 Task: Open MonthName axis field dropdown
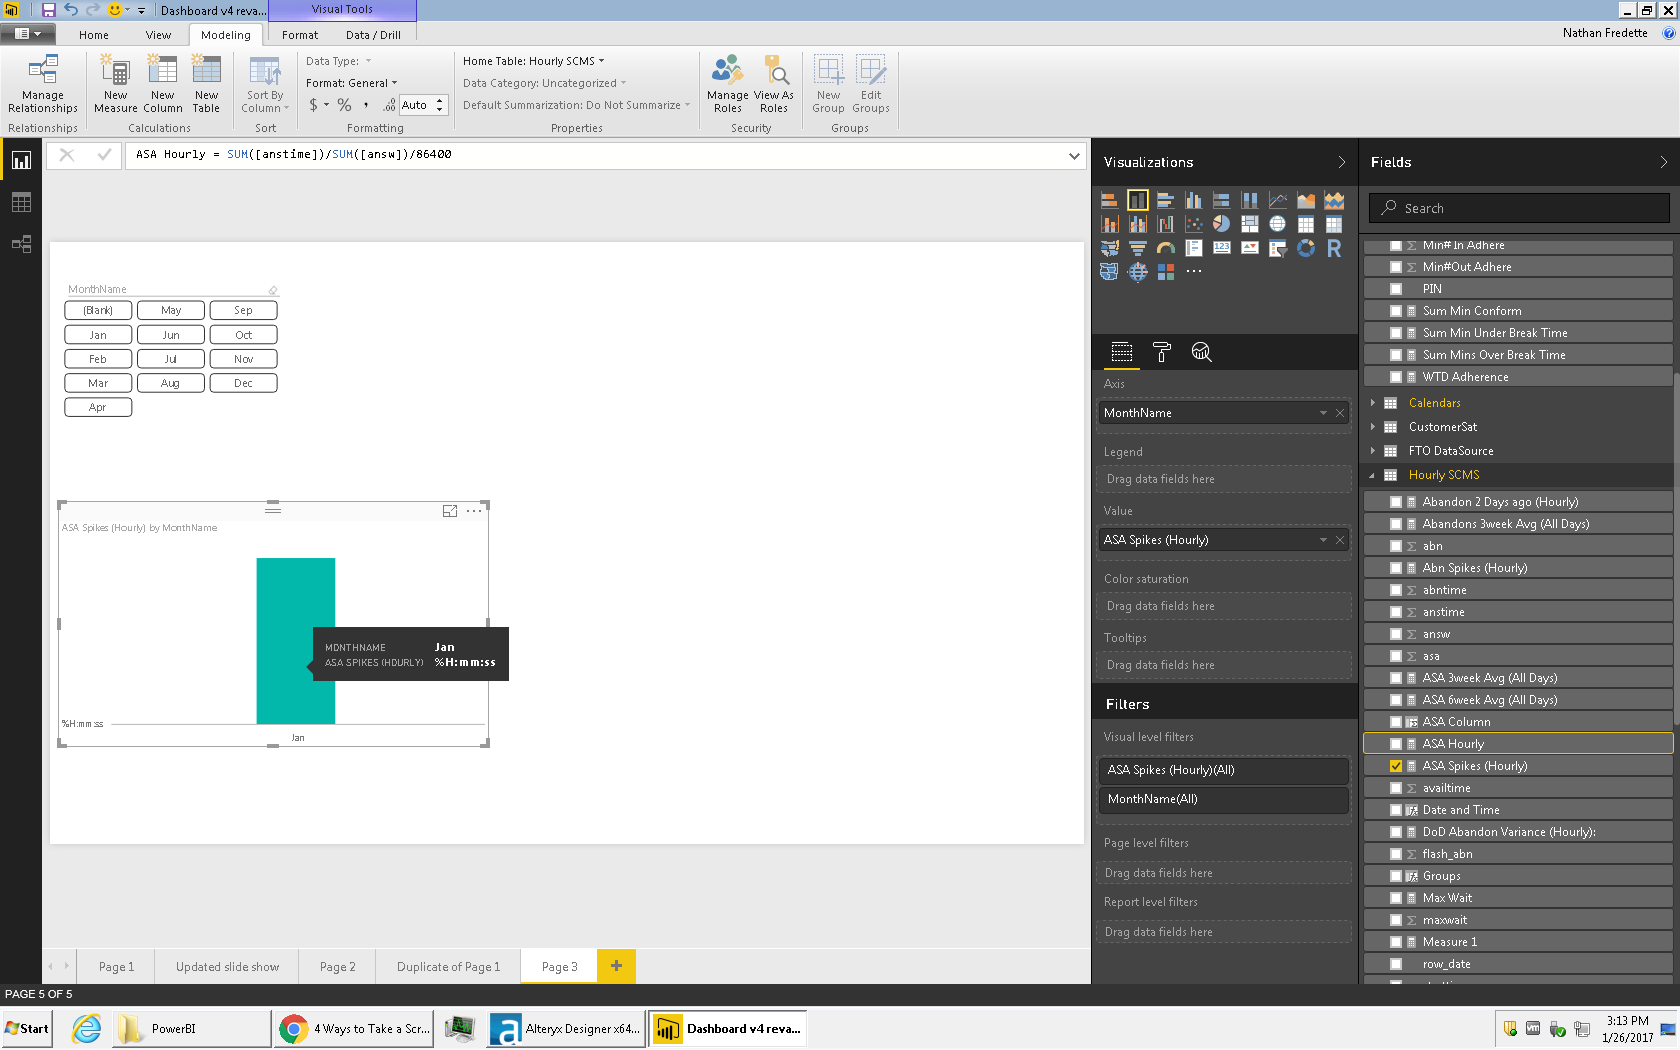1323,413
